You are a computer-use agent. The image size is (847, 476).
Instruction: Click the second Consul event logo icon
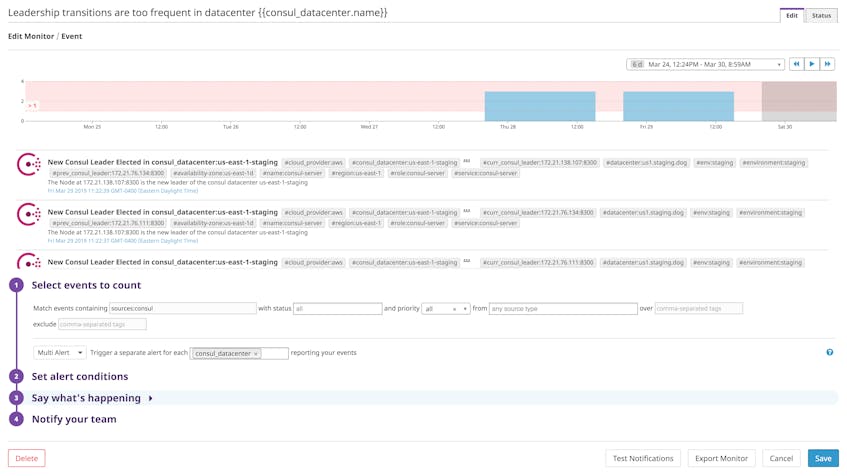point(30,215)
